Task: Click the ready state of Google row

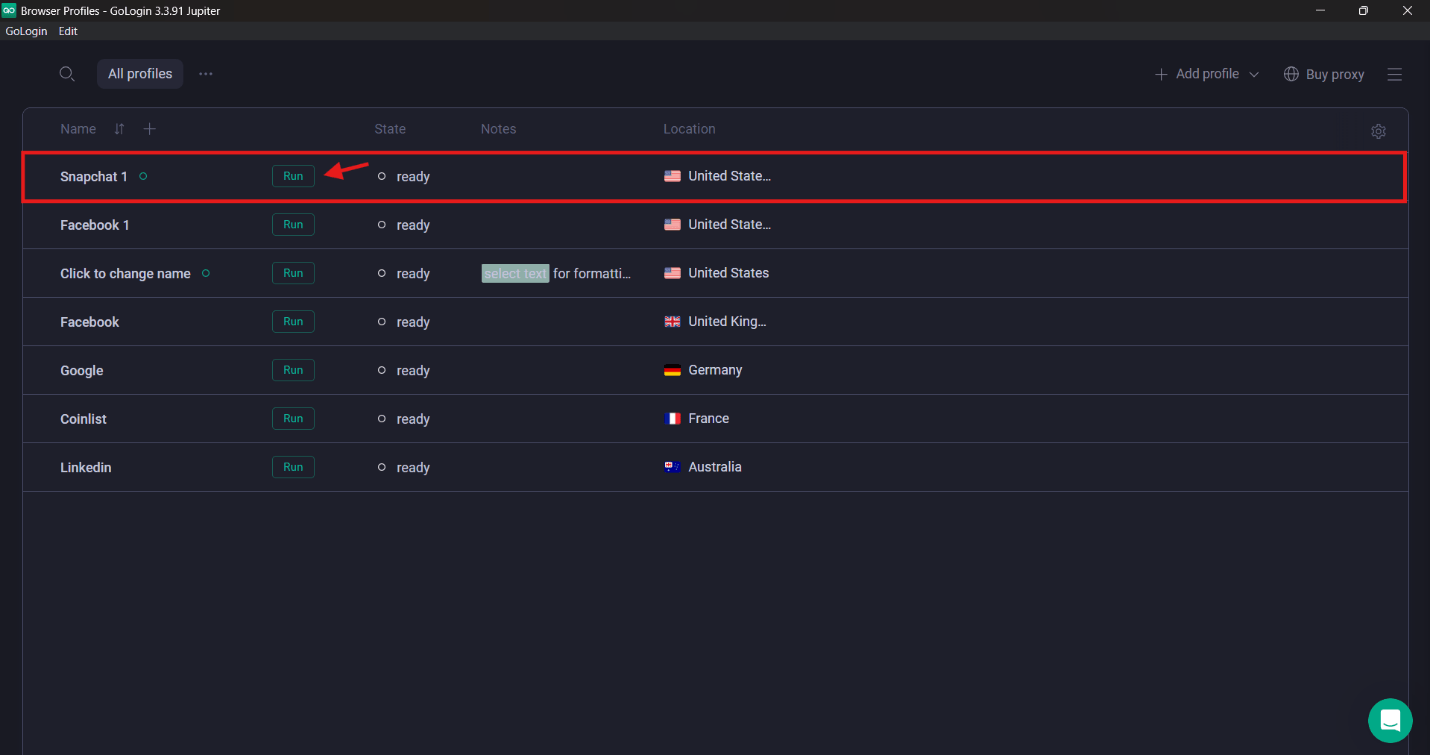Action: click(x=413, y=371)
